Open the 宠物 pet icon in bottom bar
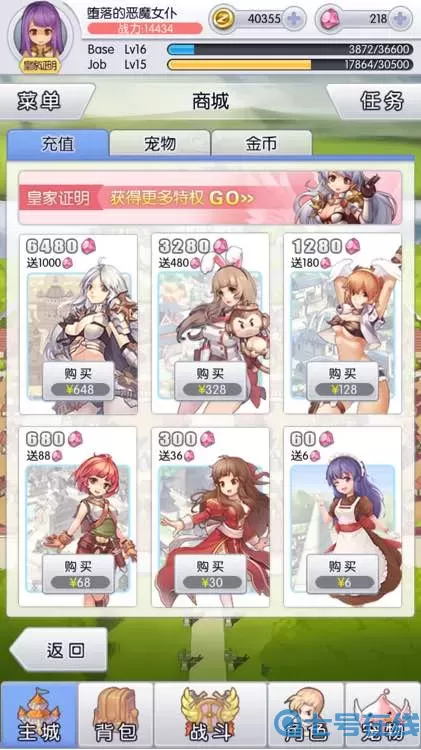This screenshot has width=421, height=750. tap(383, 715)
